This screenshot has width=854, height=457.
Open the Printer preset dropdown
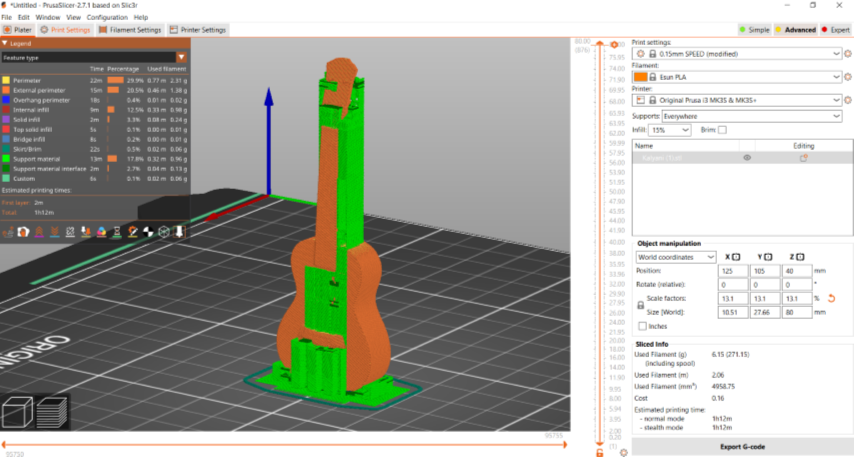click(737, 100)
